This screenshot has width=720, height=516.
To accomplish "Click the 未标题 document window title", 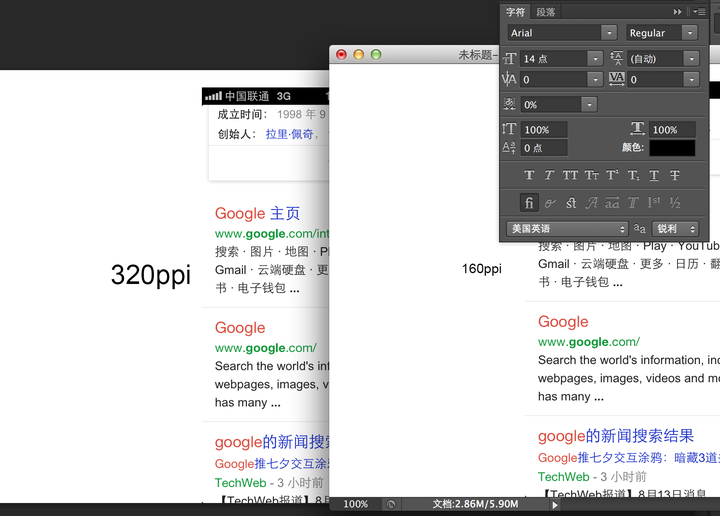I will point(478,55).
